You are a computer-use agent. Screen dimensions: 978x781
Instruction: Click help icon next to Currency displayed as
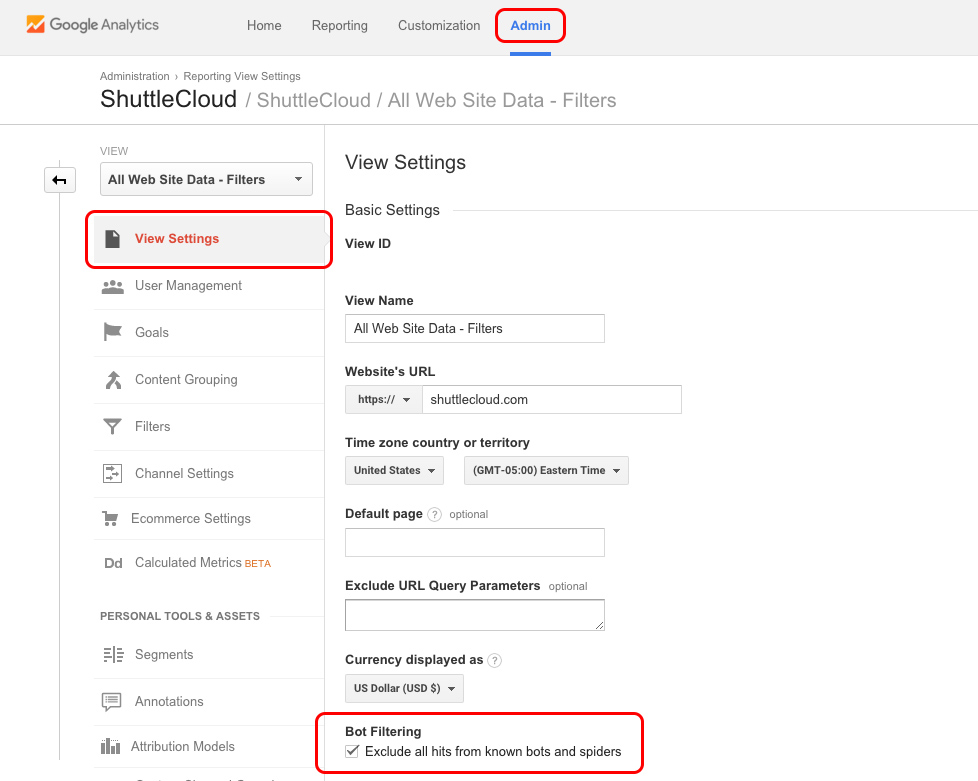[495, 661]
